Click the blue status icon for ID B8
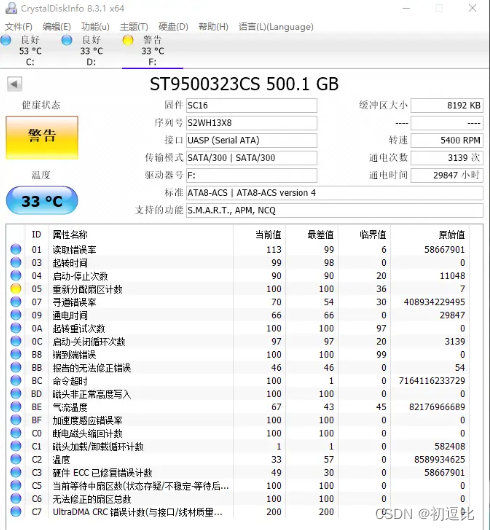This screenshot has width=490, height=530. (16, 354)
